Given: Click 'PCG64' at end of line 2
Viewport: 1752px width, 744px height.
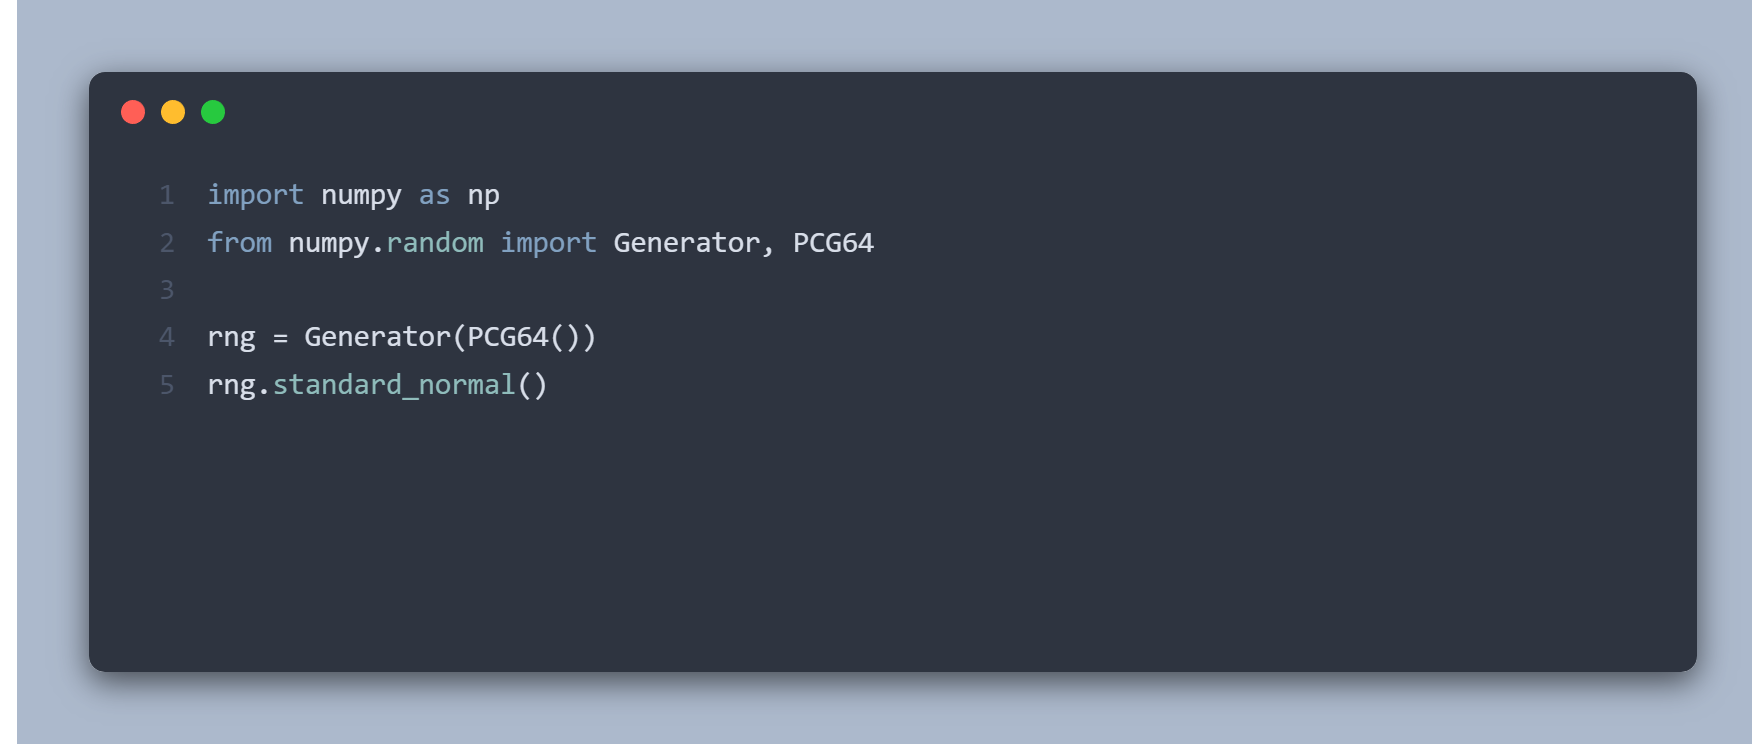Looking at the screenshot, I should click(x=833, y=243).
